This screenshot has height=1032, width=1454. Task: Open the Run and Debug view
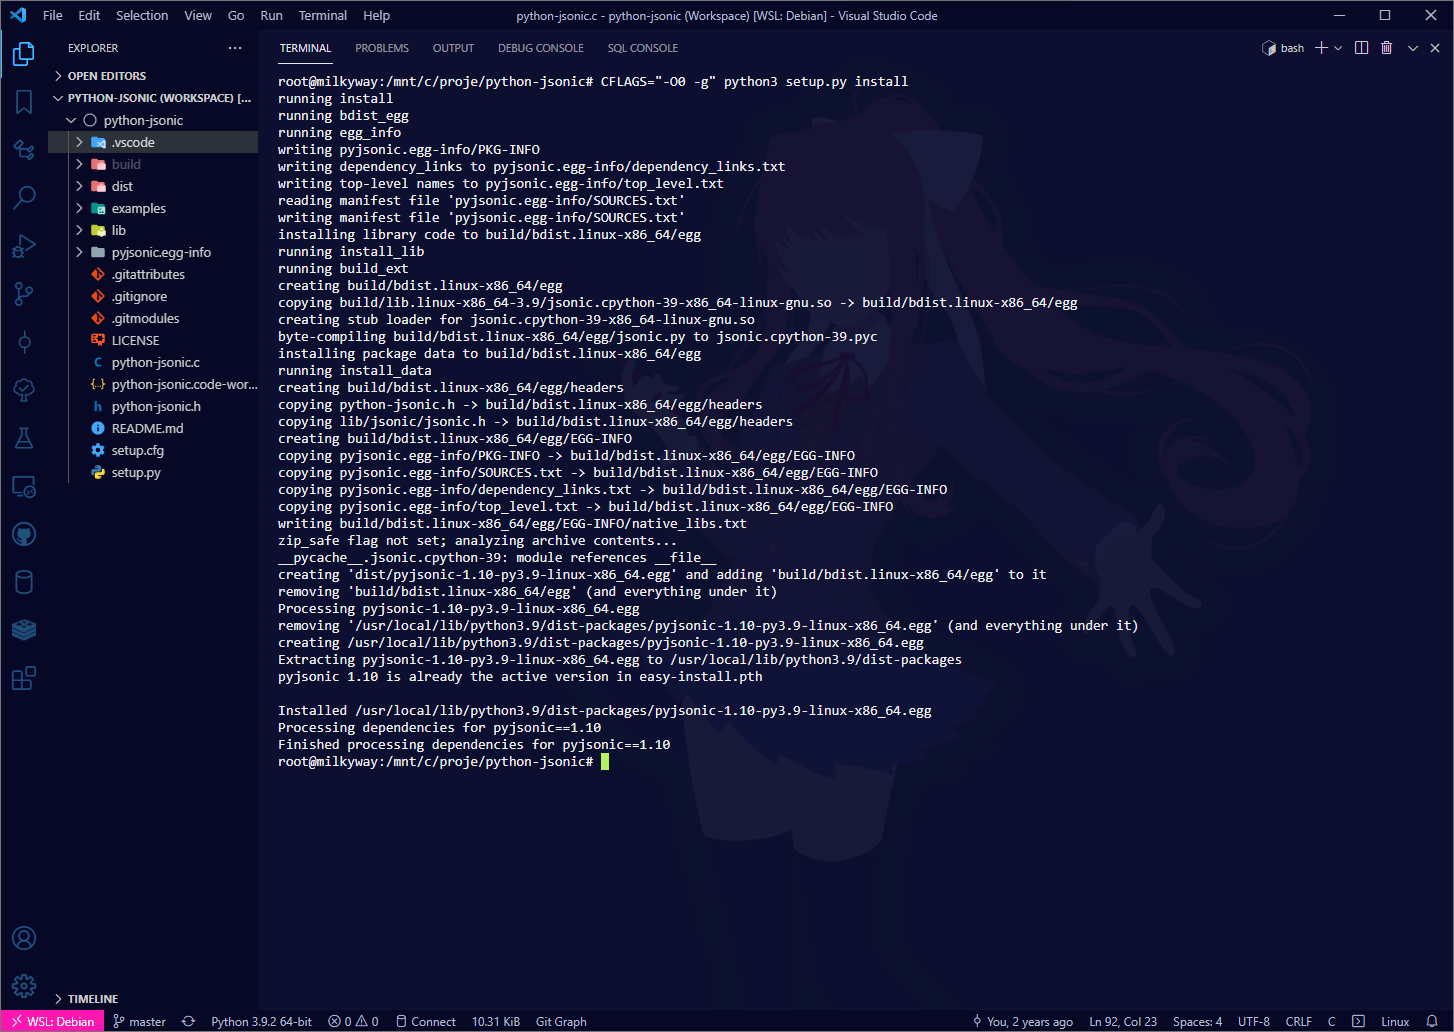pyautogui.click(x=24, y=246)
